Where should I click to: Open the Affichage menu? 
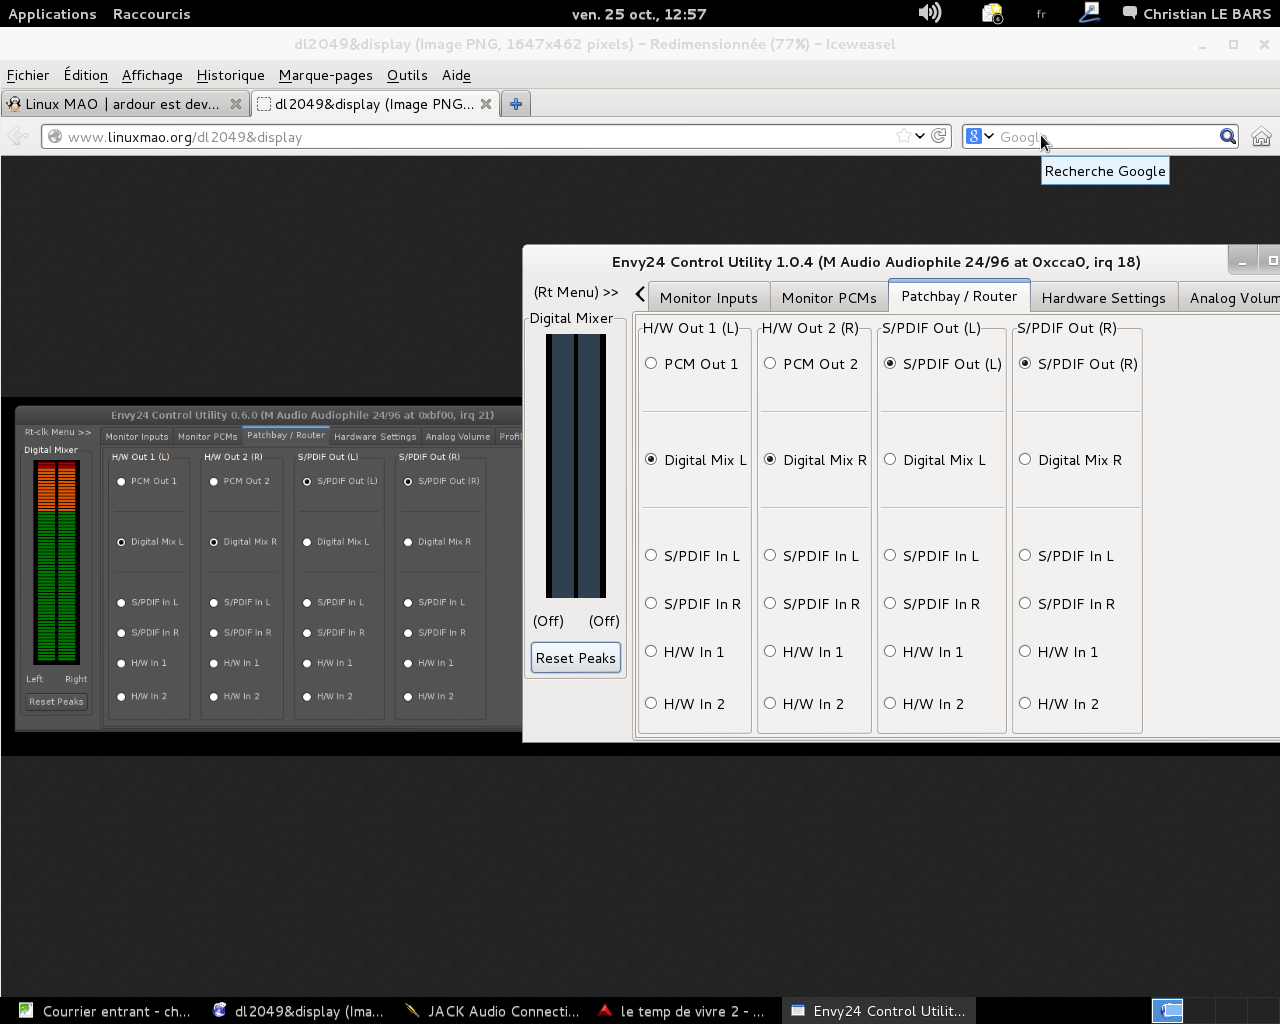(x=152, y=75)
